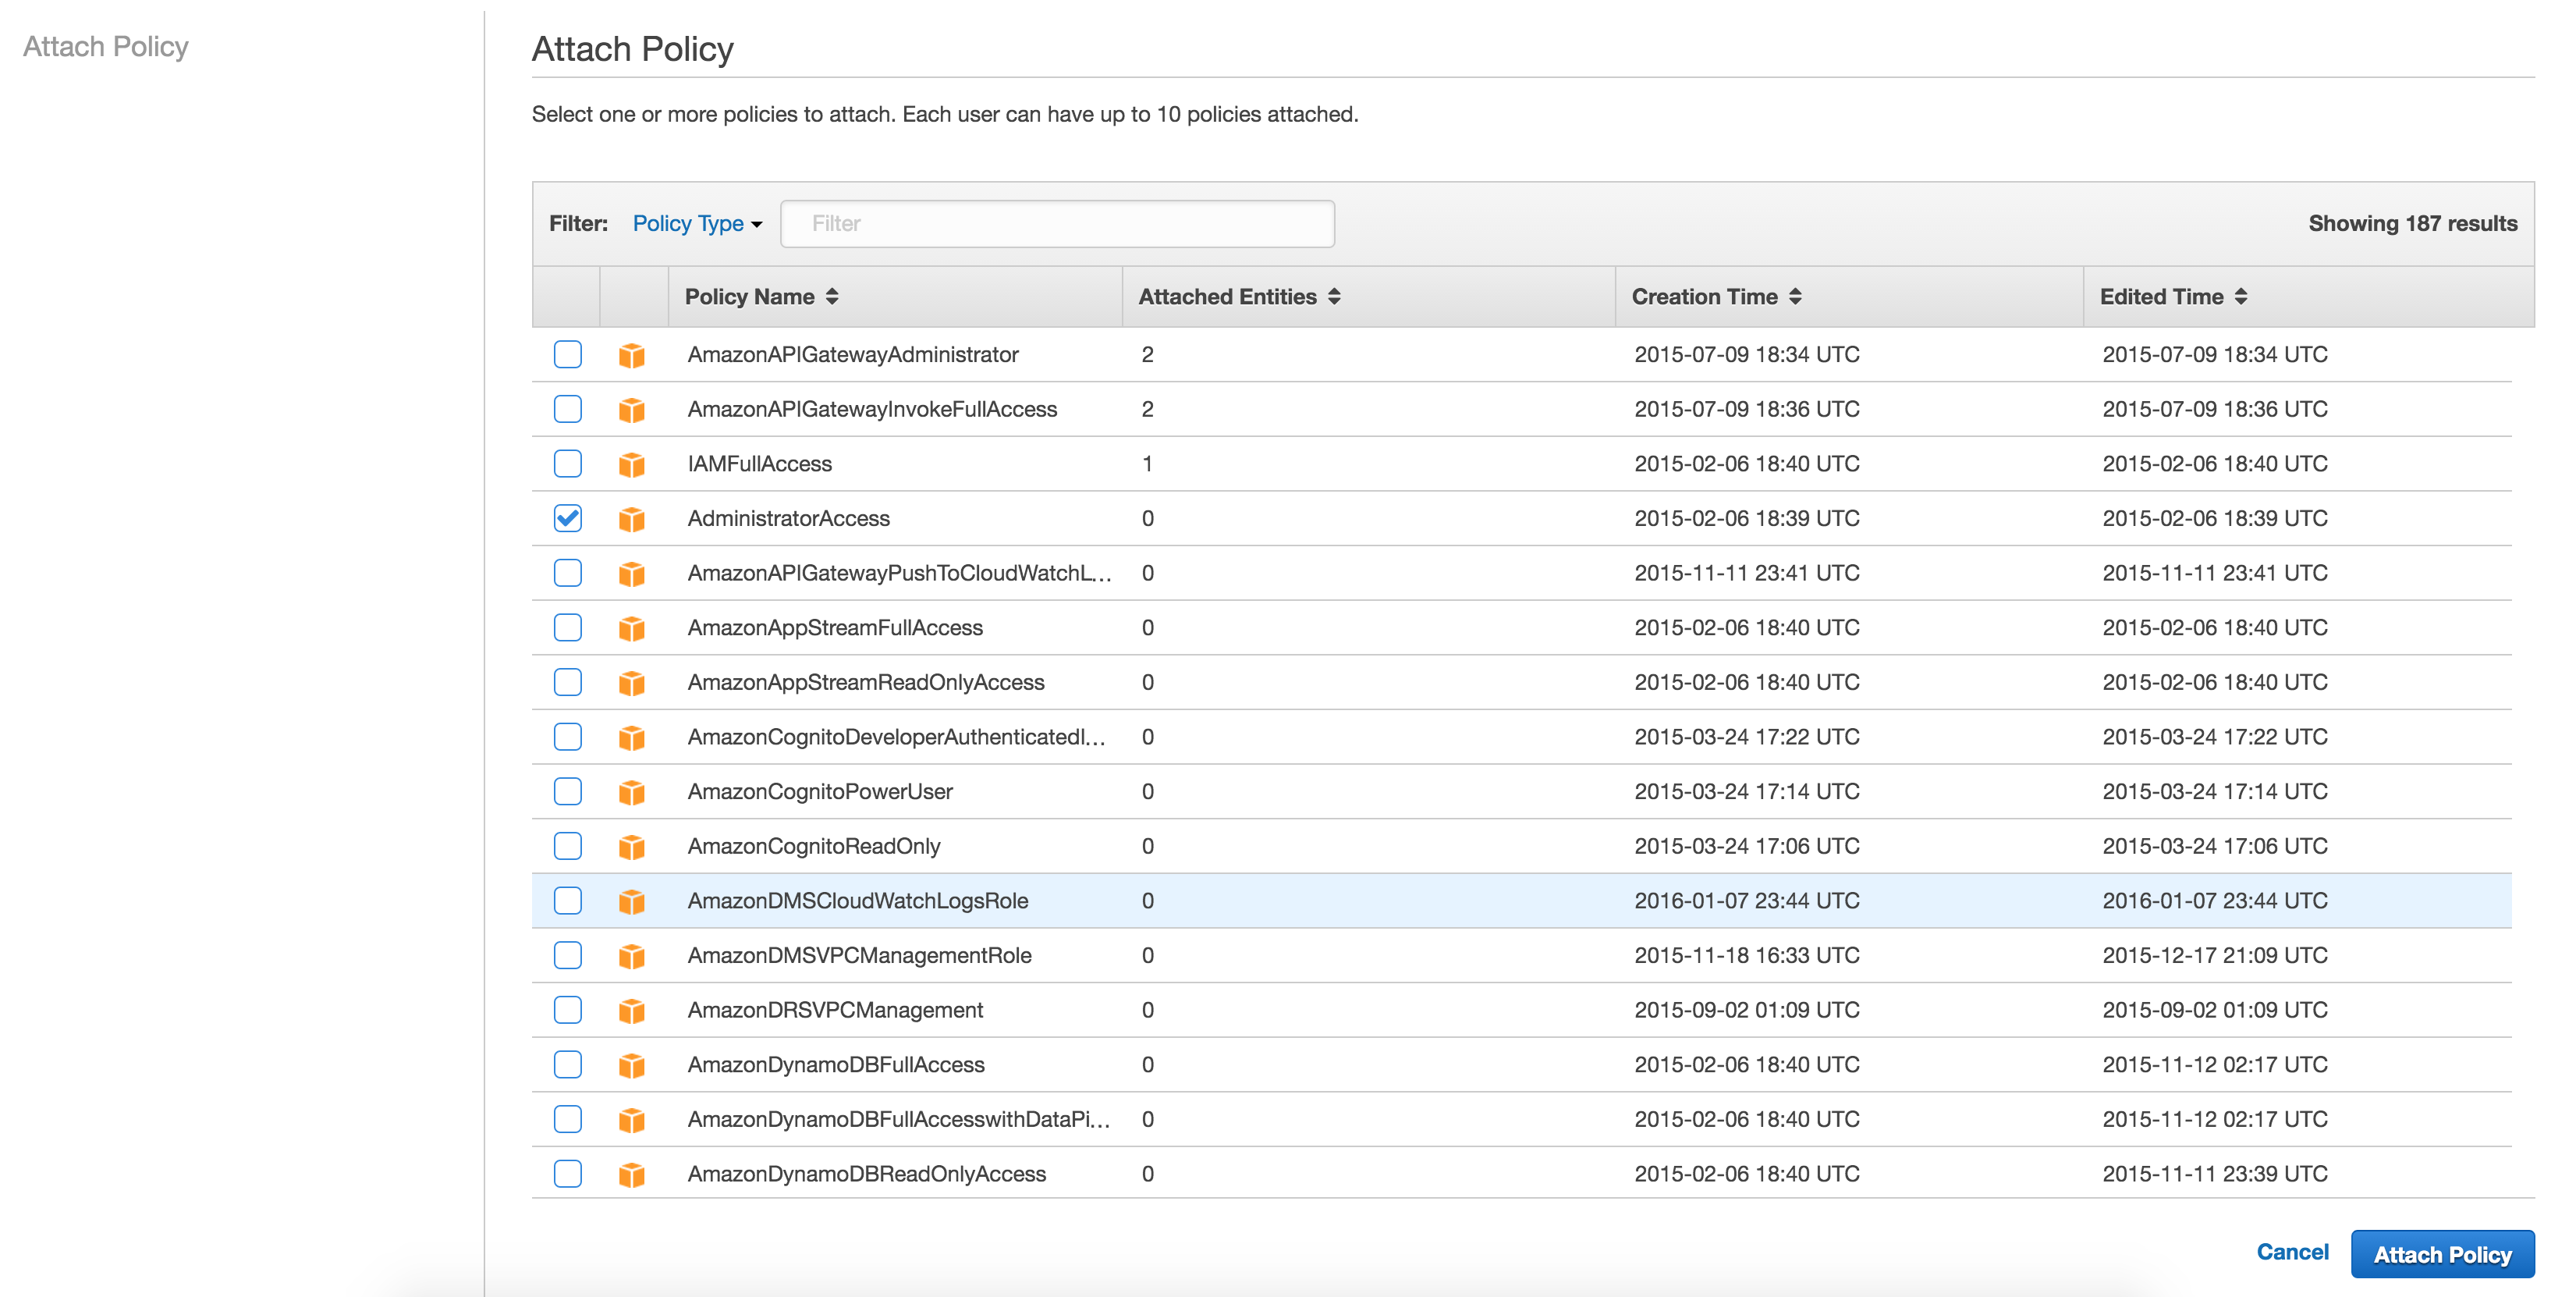Image resolution: width=2576 pixels, height=1297 pixels.
Task: Select Attach Policy in the left sidebar
Action: 106,46
